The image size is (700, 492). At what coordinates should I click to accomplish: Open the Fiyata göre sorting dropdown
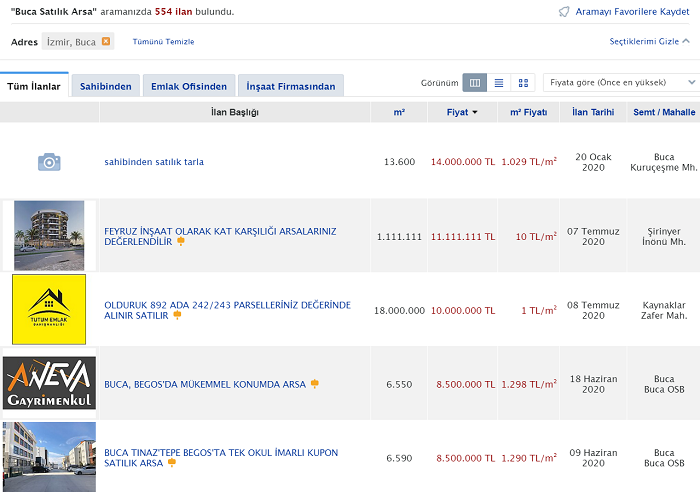coord(620,83)
